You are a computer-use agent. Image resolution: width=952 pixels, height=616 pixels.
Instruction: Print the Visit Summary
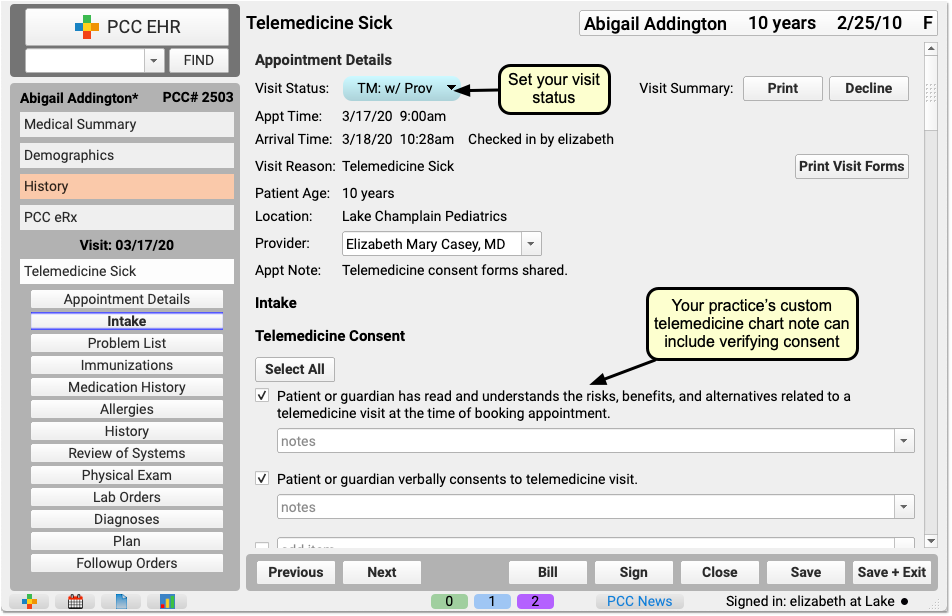tap(783, 89)
